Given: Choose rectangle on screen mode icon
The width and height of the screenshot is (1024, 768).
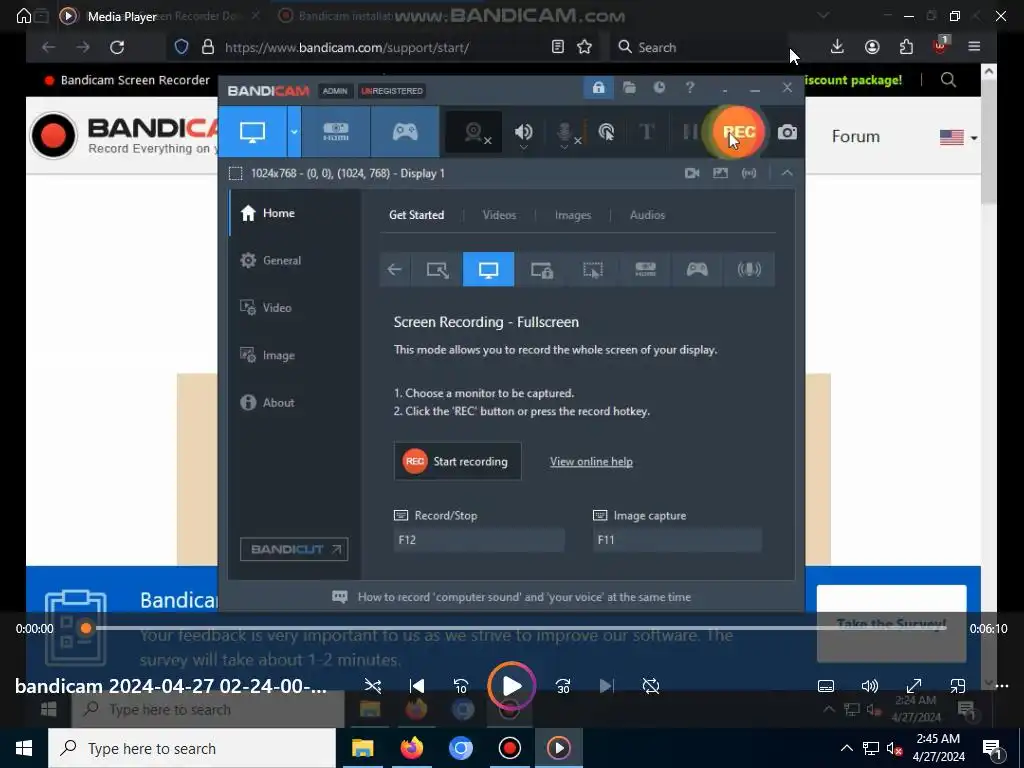Looking at the screenshot, I should [x=437, y=269].
